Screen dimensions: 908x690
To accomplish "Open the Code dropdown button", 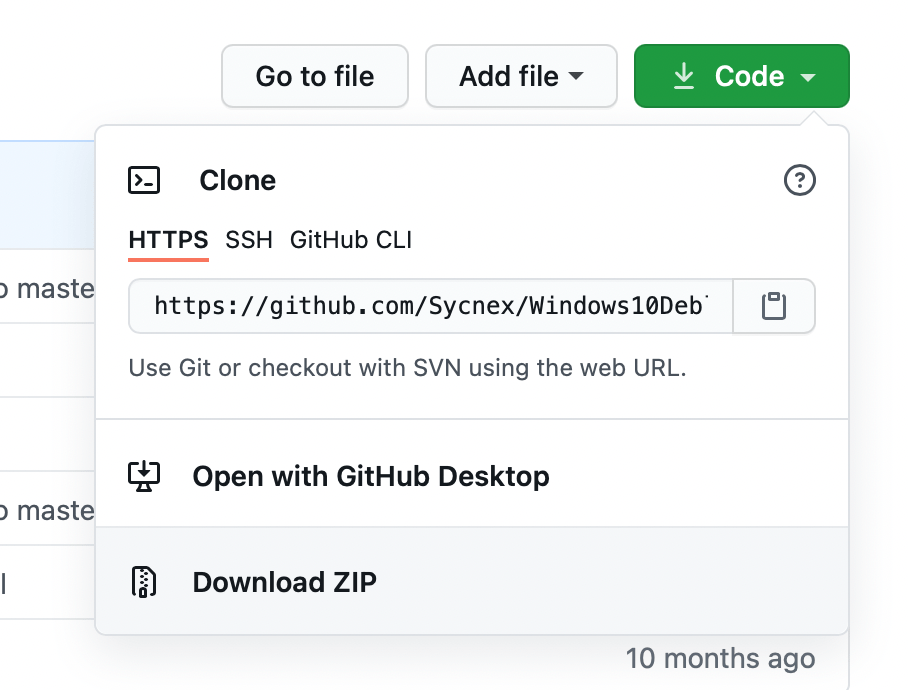I will (742, 76).
